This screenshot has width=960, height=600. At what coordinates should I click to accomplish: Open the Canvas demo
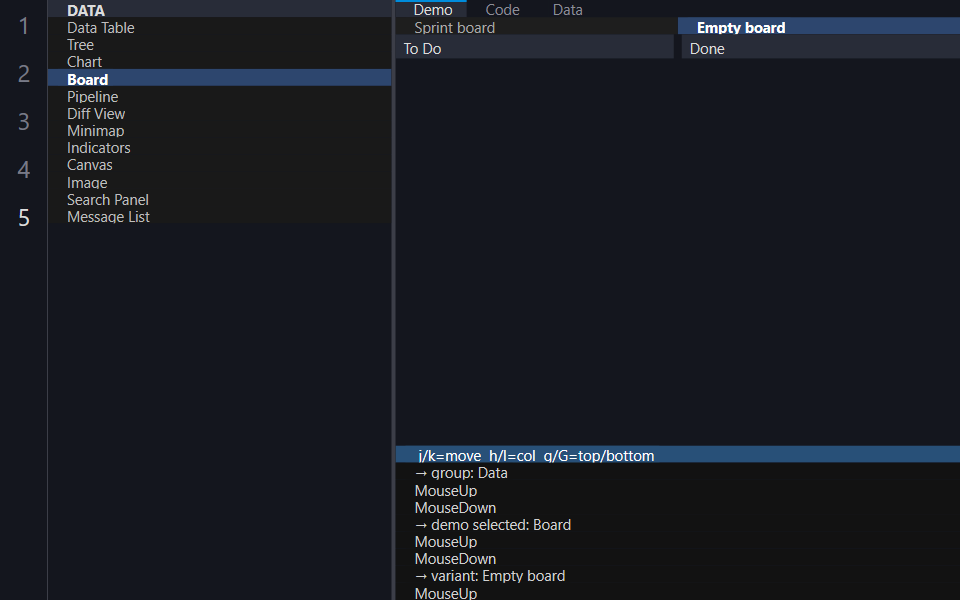coord(219,165)
